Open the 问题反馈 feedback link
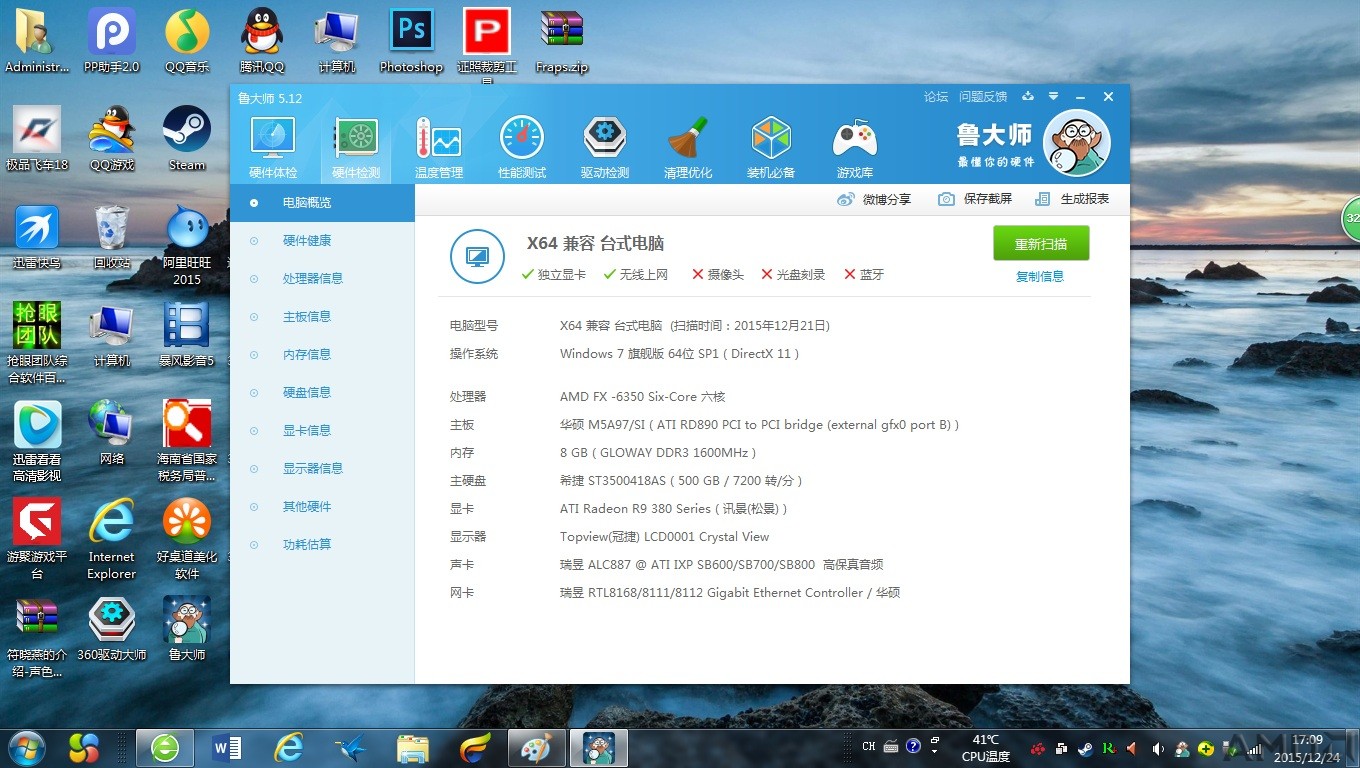 983,97
